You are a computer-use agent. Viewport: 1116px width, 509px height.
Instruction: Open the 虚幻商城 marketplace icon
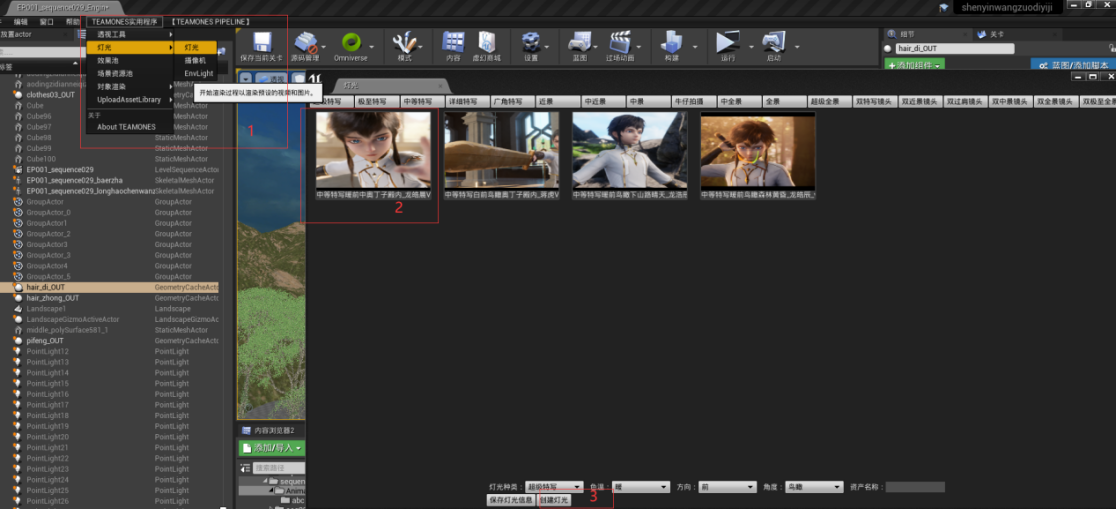[488, 43]
